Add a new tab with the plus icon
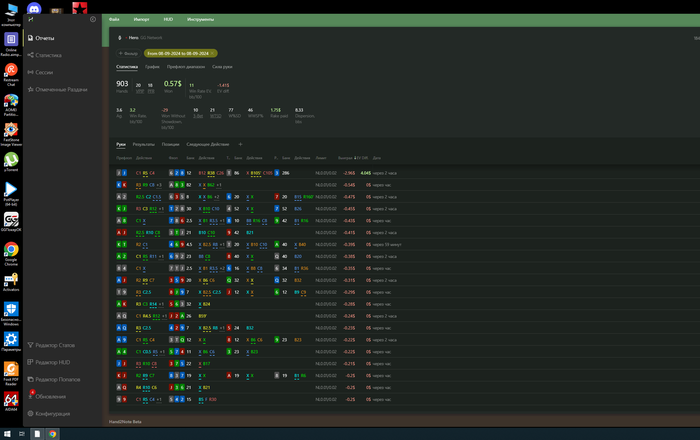This screenshot has width=700, height=440. [240, 144]
